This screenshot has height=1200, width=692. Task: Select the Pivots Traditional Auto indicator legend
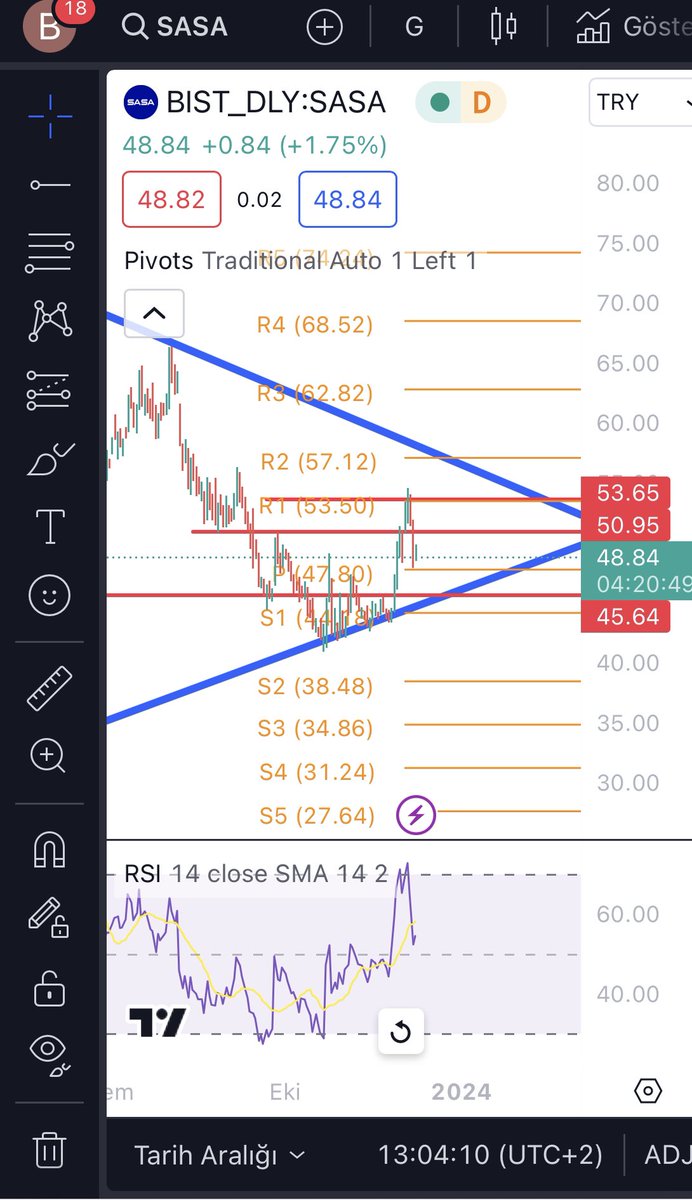coord(300,261)
